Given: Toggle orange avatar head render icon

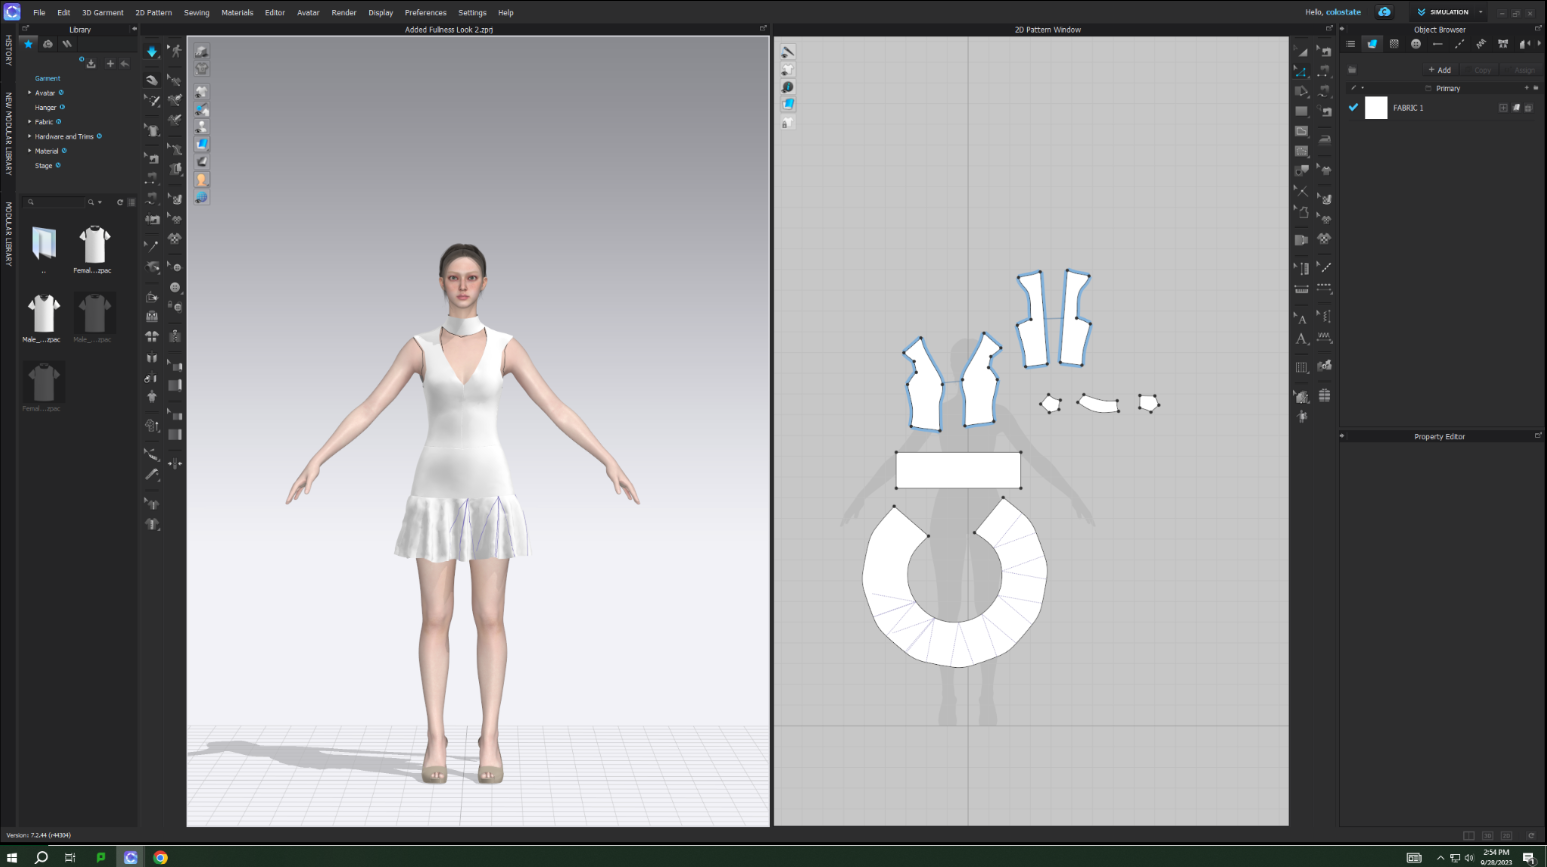Looking at the screenshot, I should tap(202, 180).
